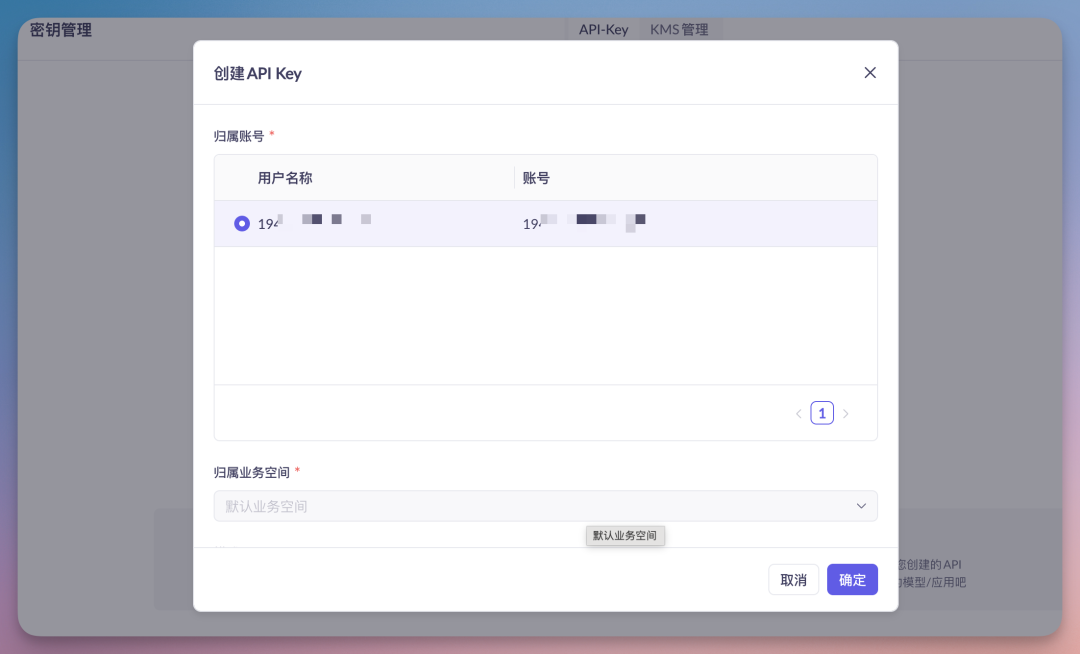Screen dimensions: 1080x654
Task: Click the 密钥管理 page heading
Action: pos(60,30)
